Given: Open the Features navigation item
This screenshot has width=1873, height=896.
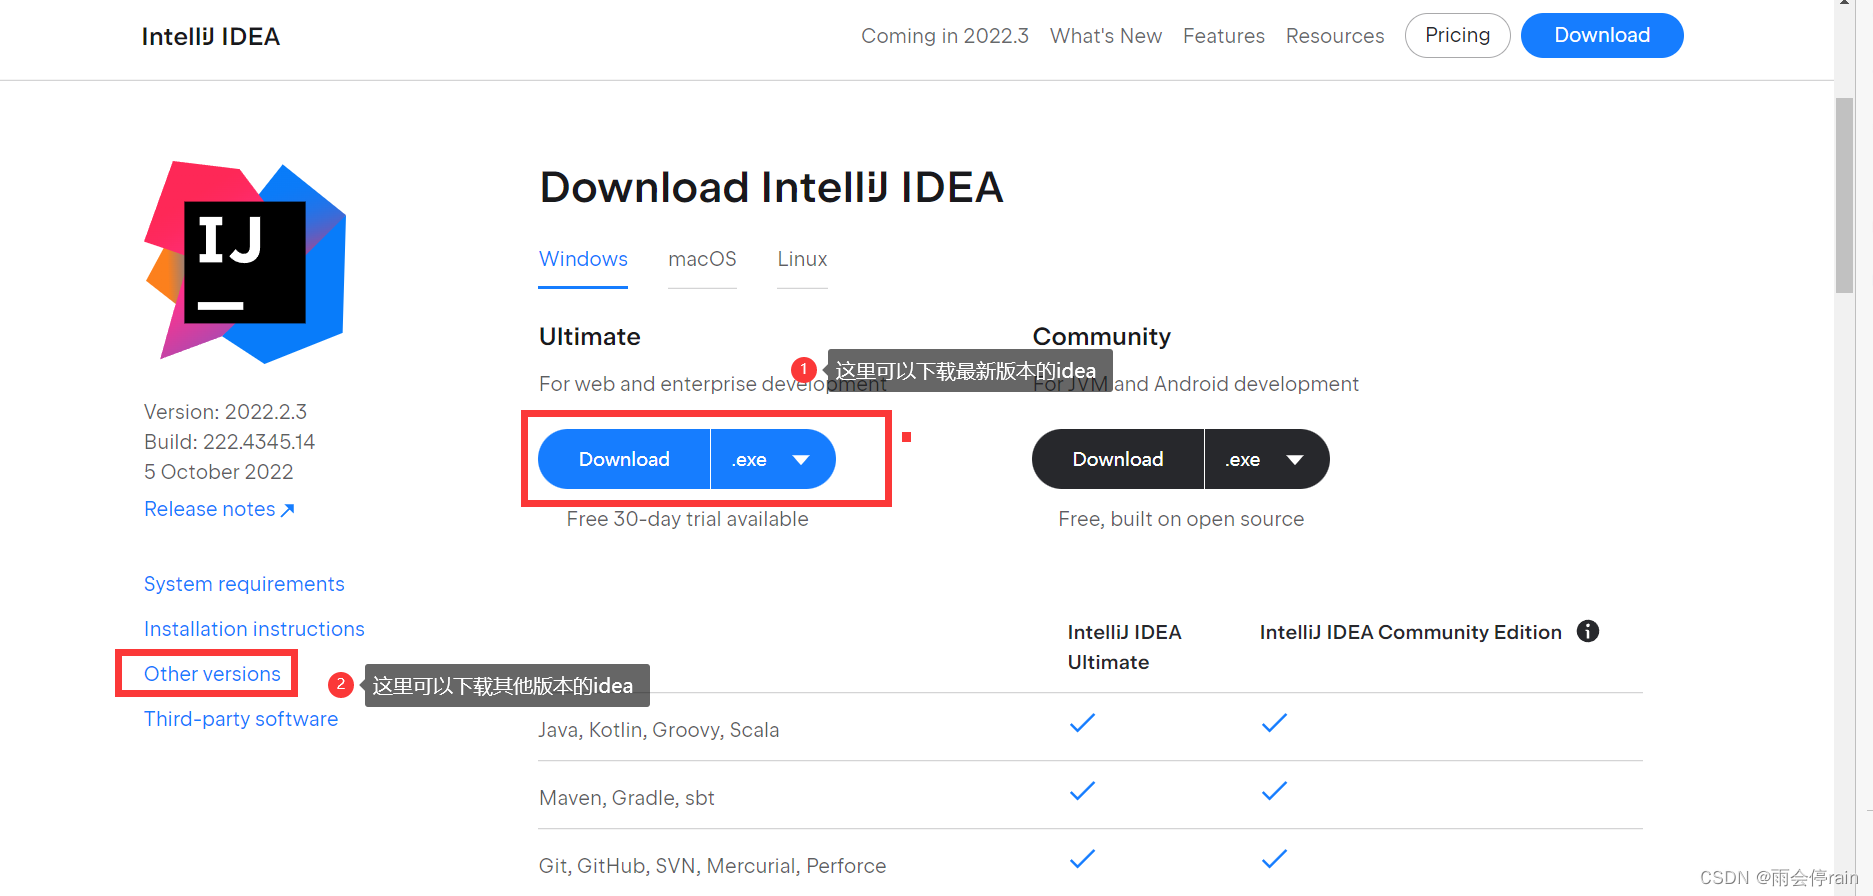Looking at the screenshot, I should click(x=1224, y=36).
